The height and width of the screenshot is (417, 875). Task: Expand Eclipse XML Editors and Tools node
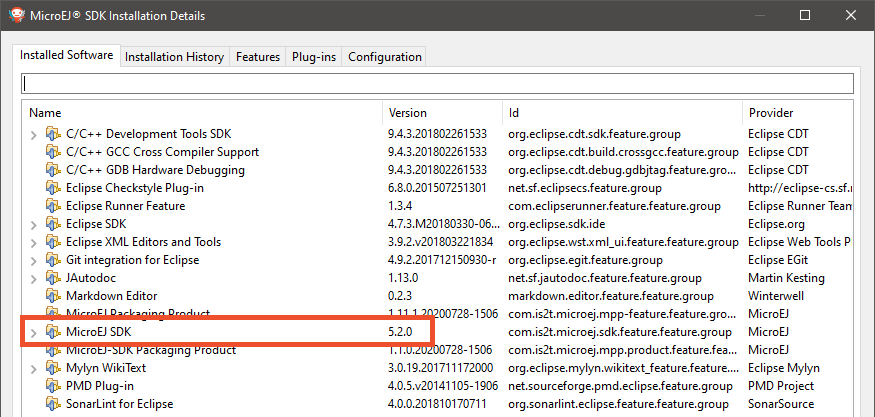pyautogui.click(x=34, y=243)
